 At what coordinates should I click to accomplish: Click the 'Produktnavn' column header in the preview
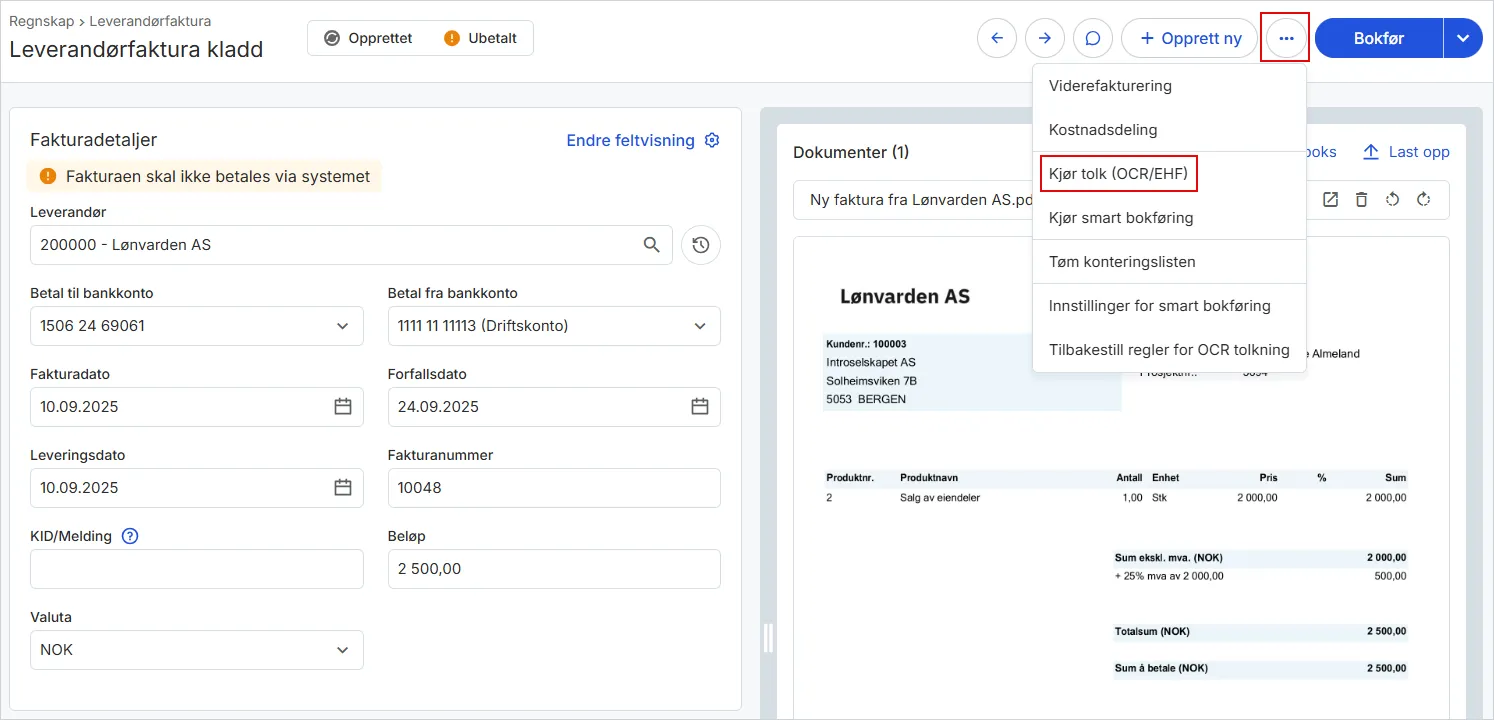point(930,478)
